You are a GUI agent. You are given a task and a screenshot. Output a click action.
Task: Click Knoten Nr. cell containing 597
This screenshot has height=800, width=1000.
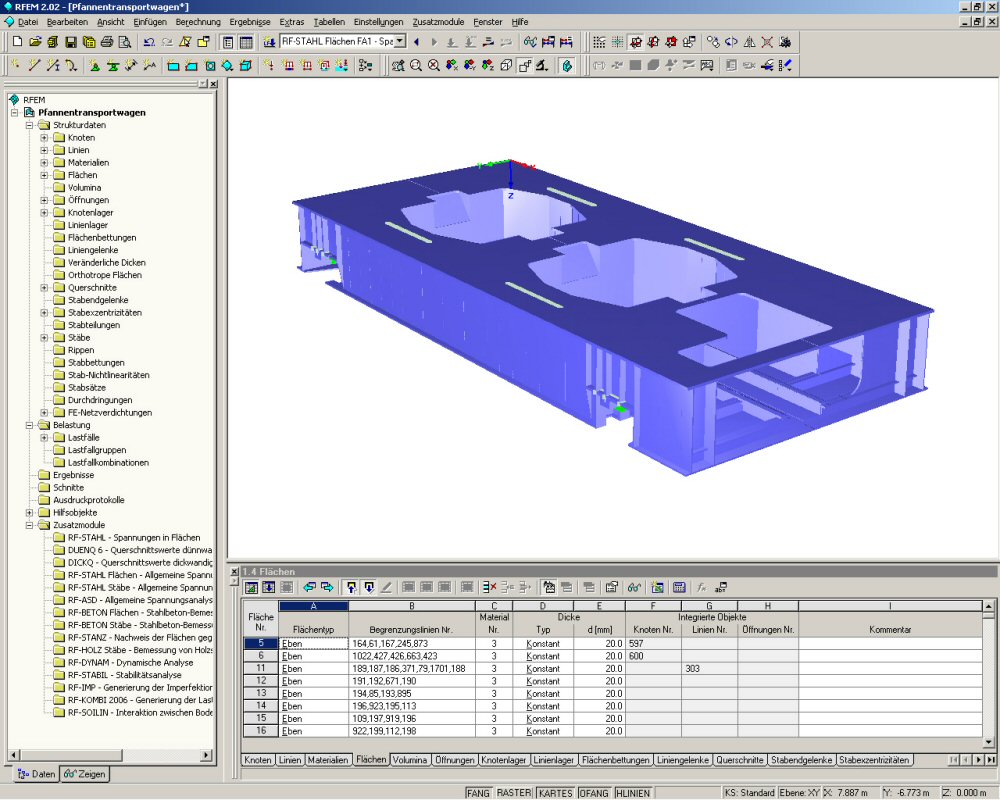point(653,644)
